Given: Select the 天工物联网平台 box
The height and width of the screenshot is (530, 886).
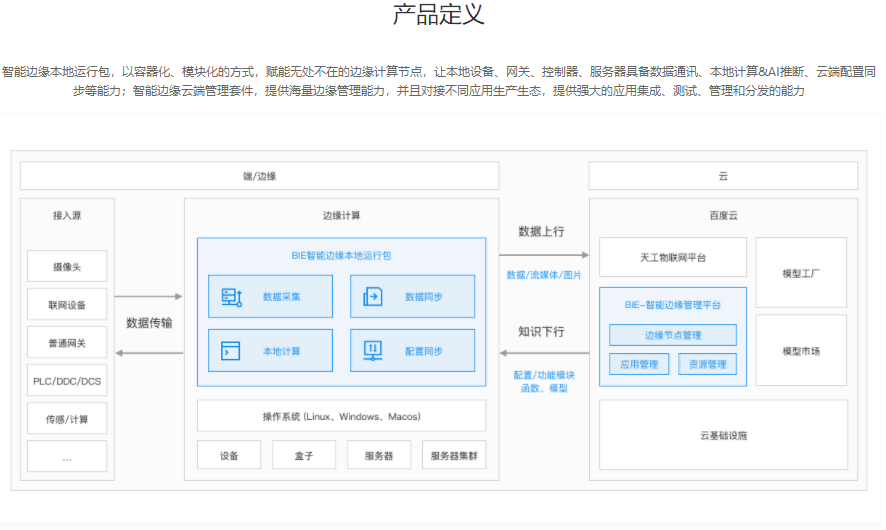Looking at the screenshot, I should click(x=672, y=257).
